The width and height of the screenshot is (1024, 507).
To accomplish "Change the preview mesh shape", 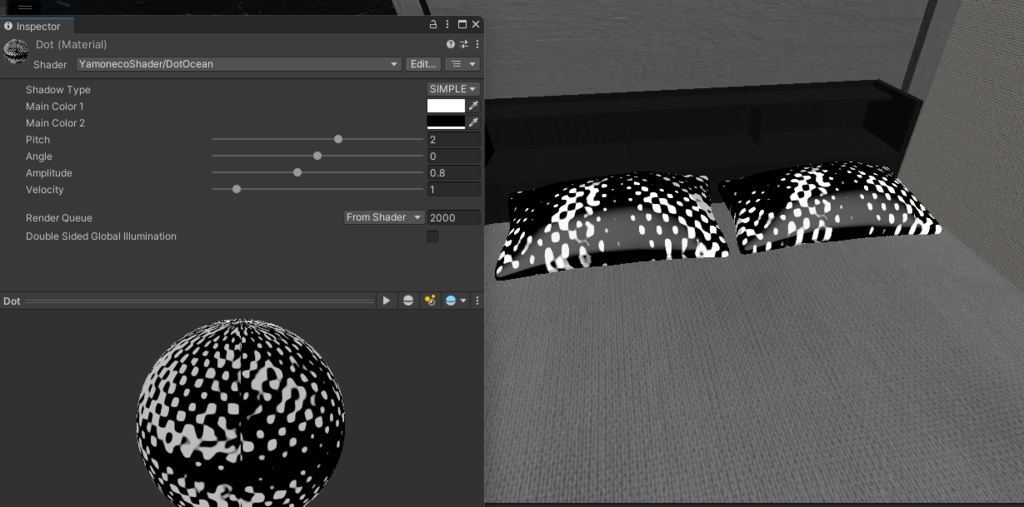I will coord(408,301).
